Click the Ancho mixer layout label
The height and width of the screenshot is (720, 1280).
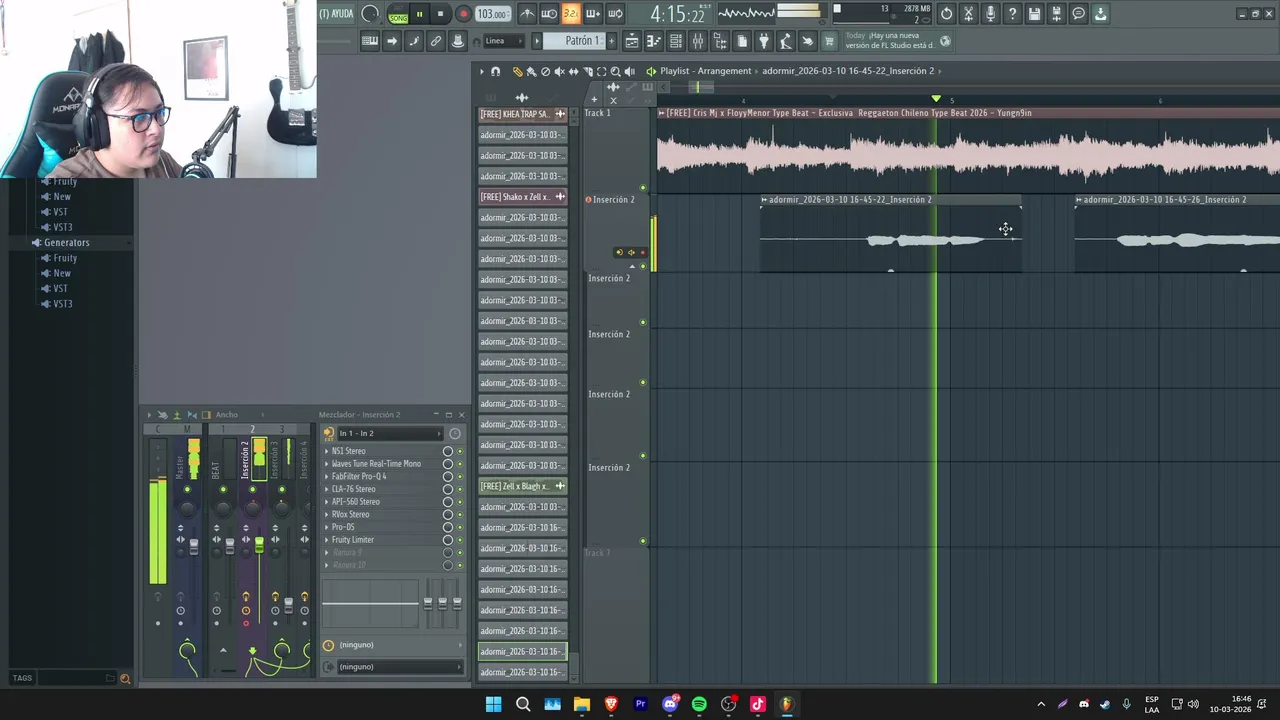(x=227, y=415)
